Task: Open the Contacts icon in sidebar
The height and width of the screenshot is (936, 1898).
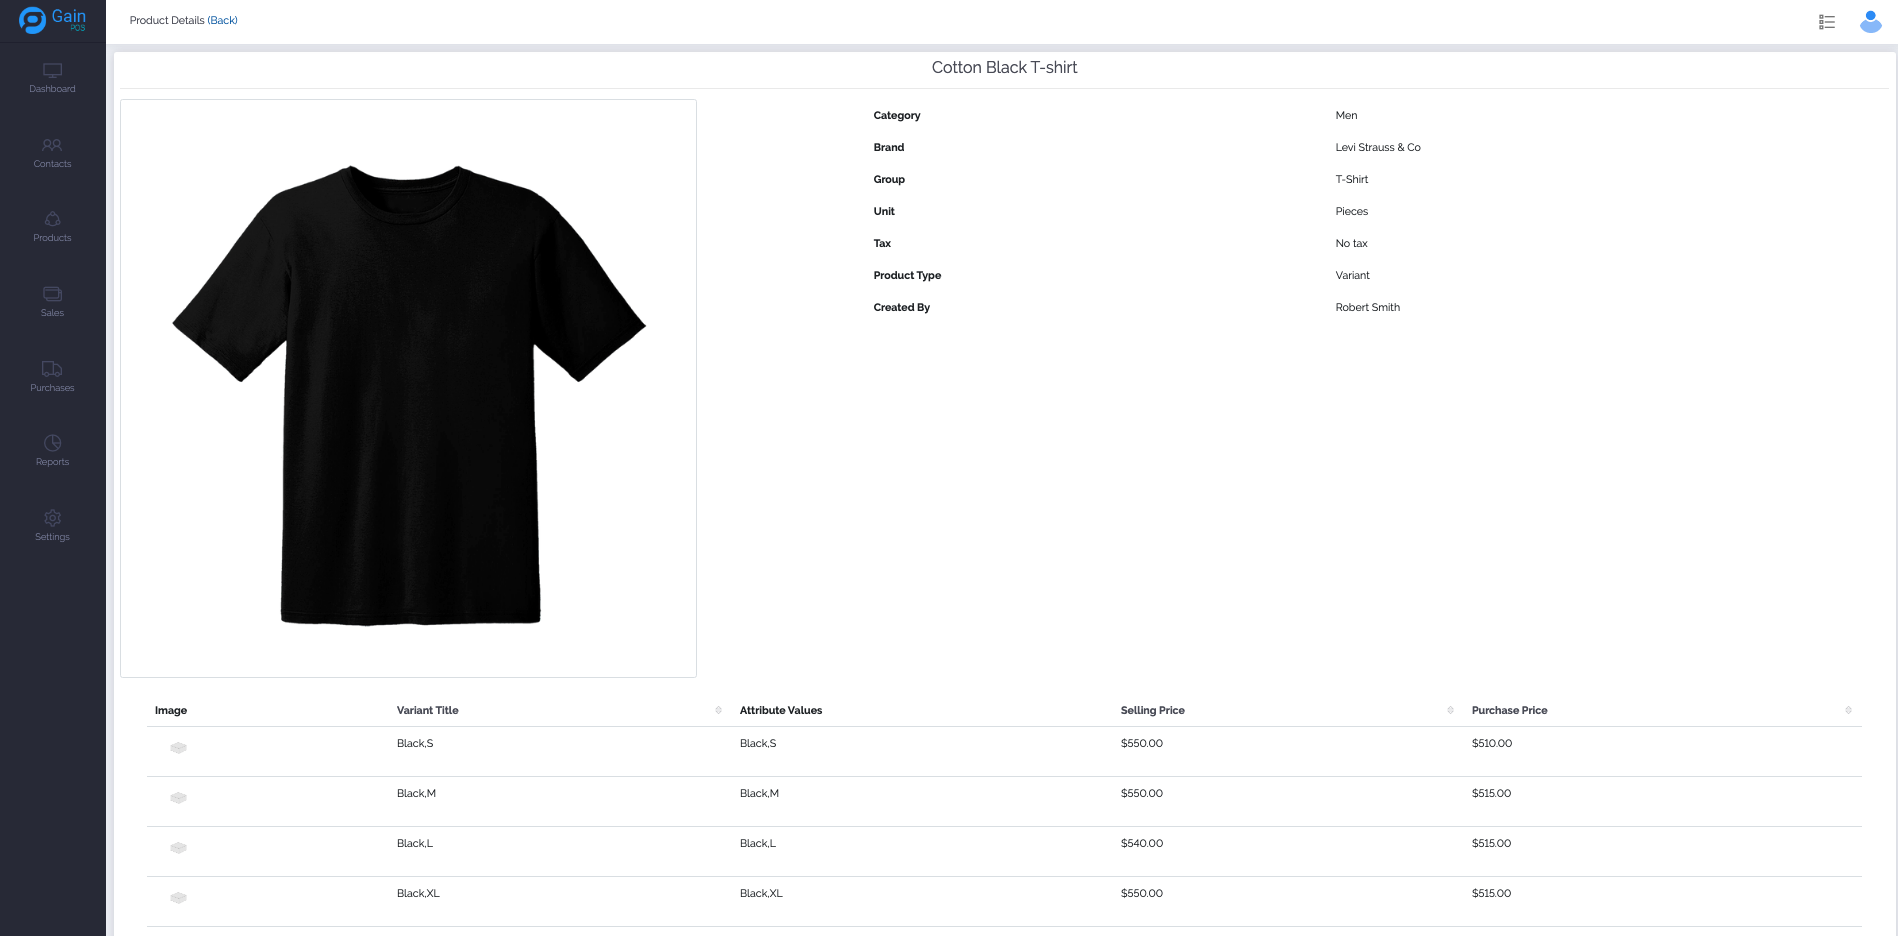Action: [x=52, y=146]
